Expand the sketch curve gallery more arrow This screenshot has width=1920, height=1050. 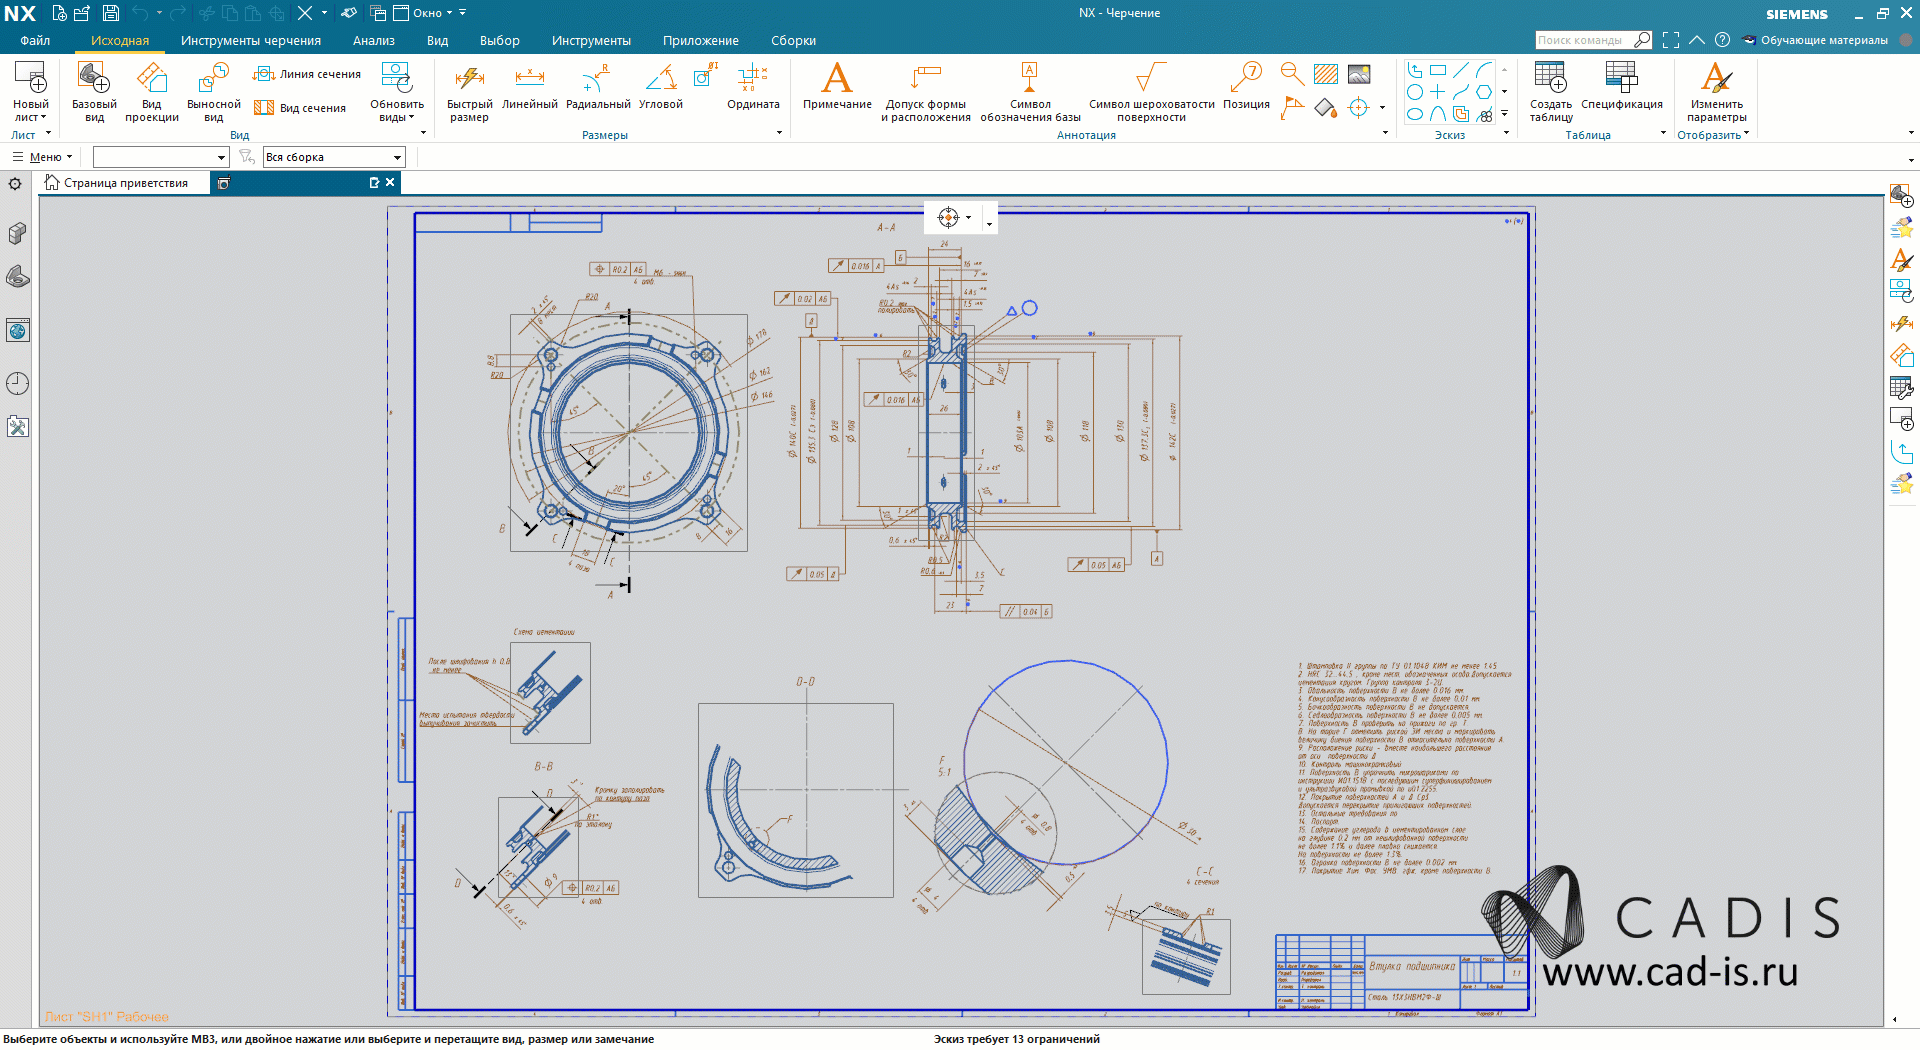click(1505, 113)
